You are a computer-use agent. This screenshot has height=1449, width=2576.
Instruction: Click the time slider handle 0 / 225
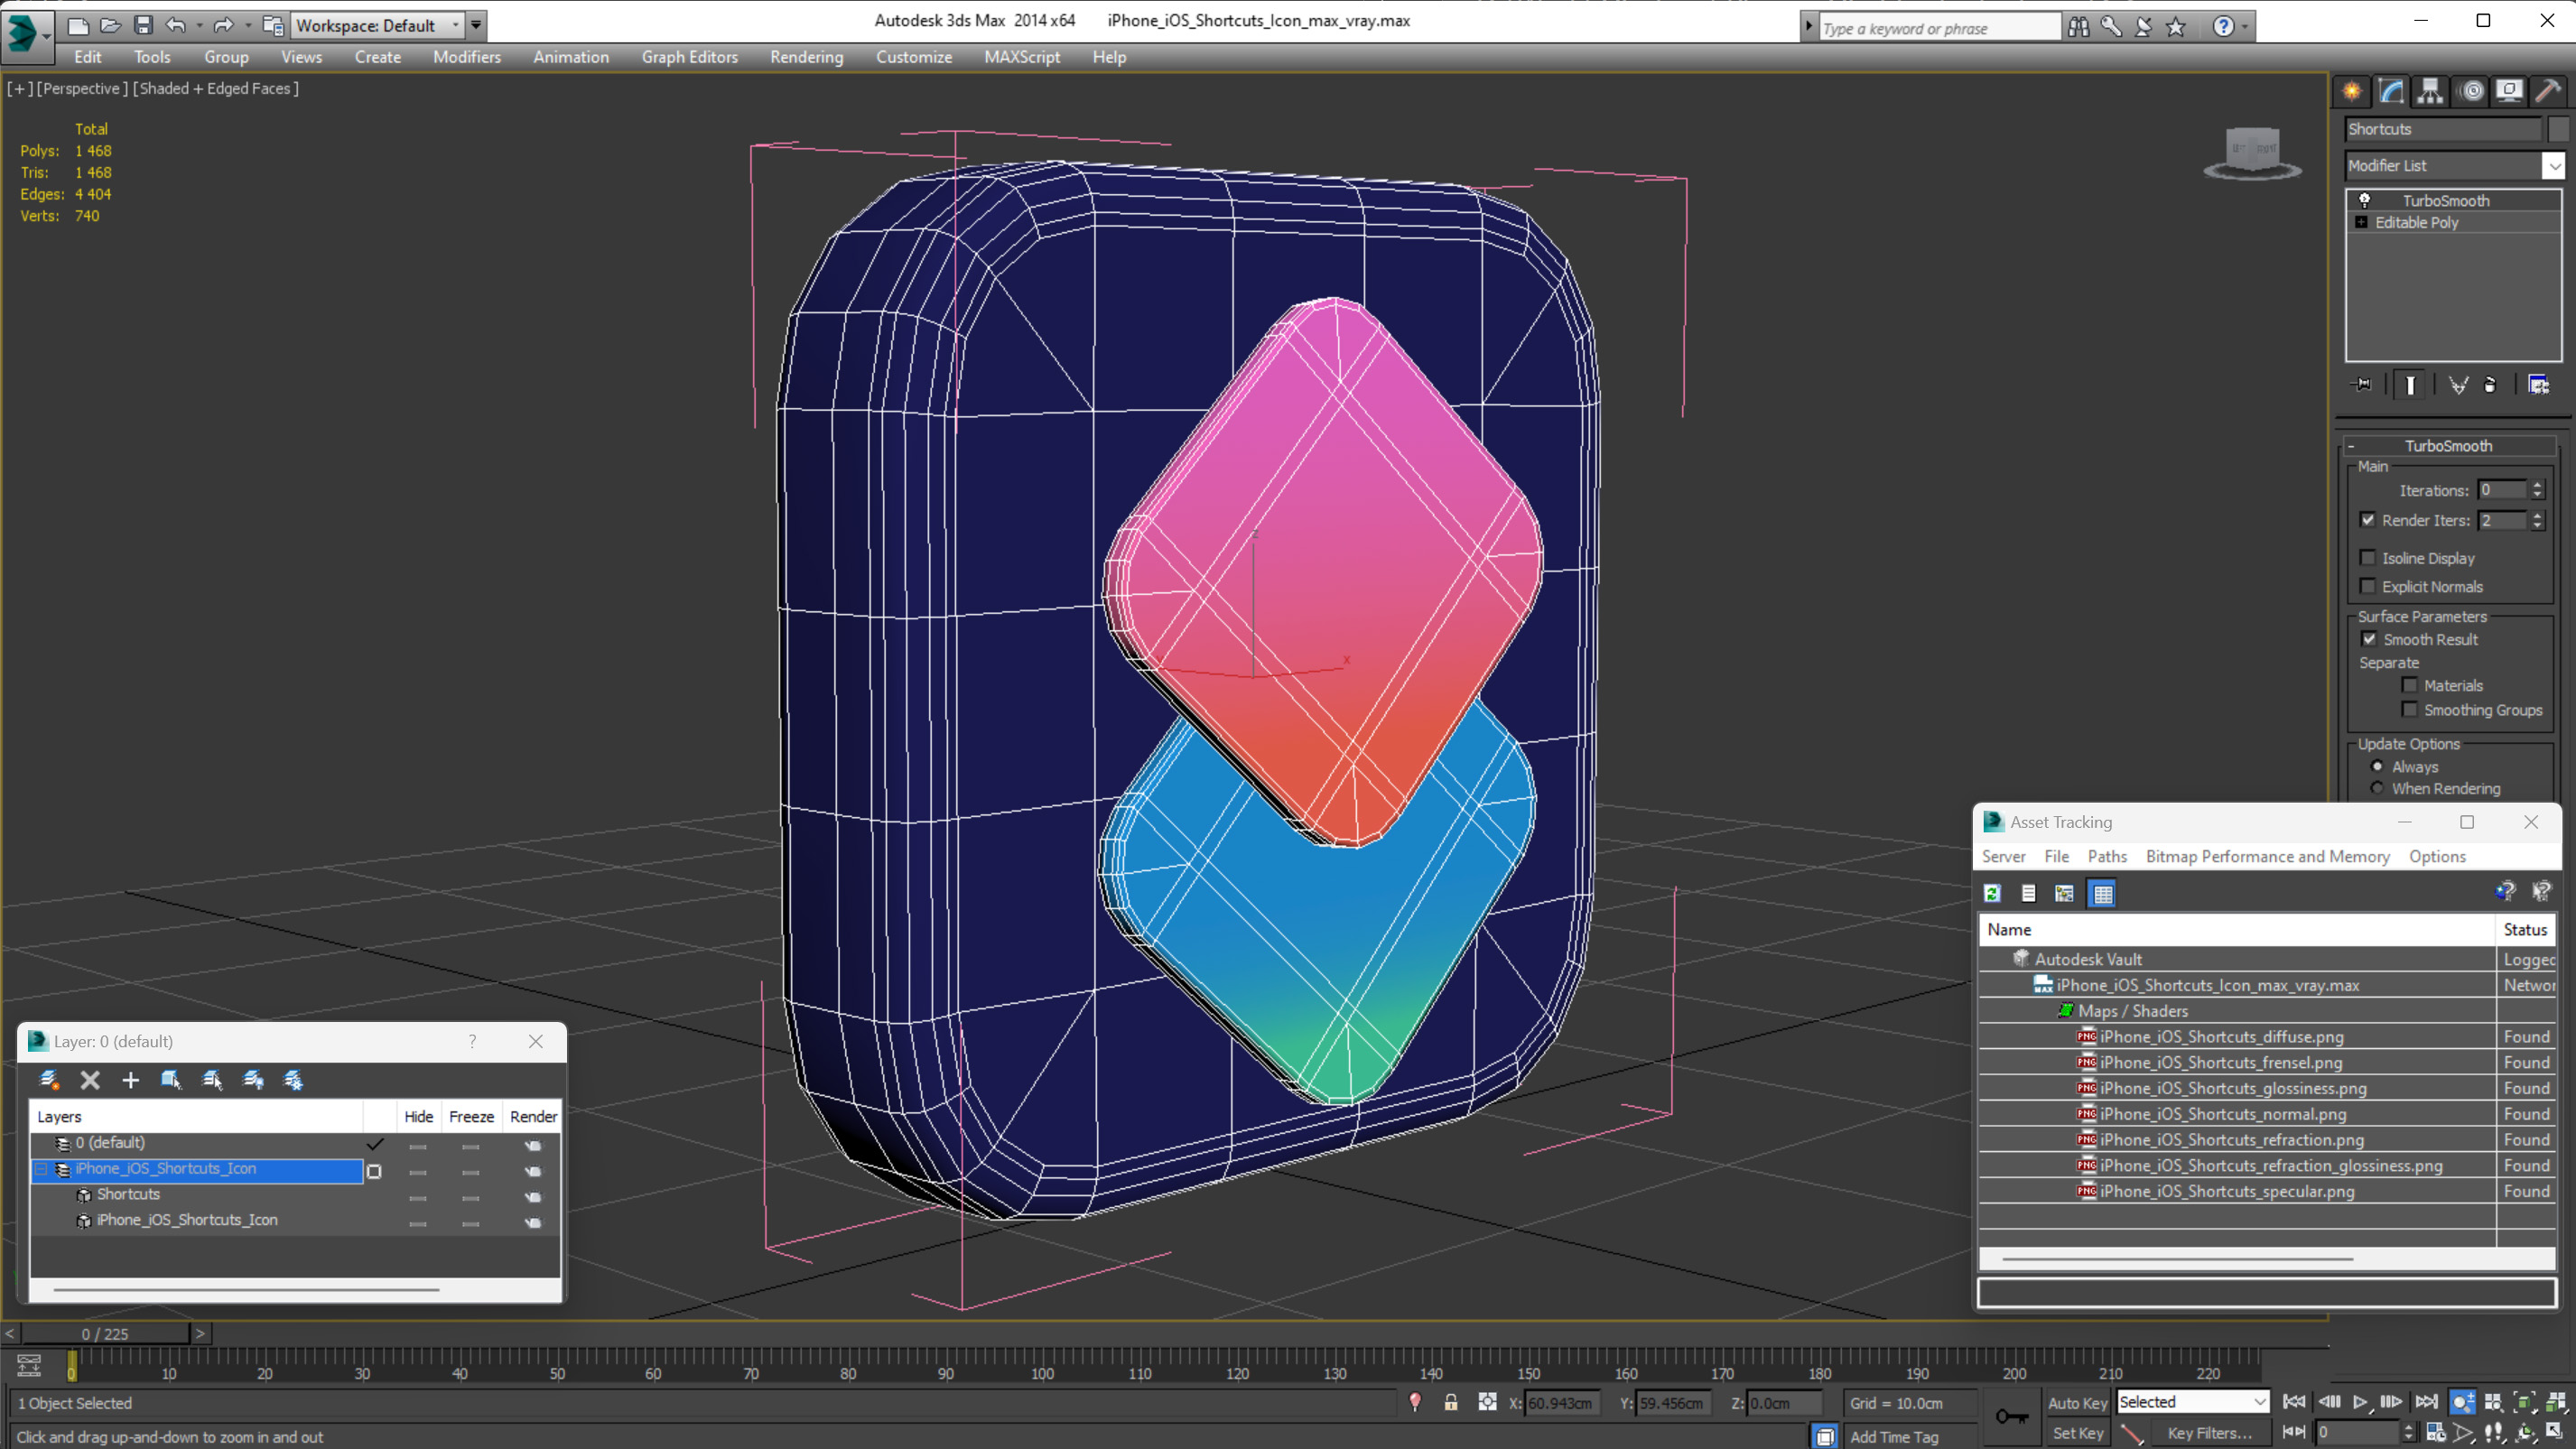tap(105, 1334)
